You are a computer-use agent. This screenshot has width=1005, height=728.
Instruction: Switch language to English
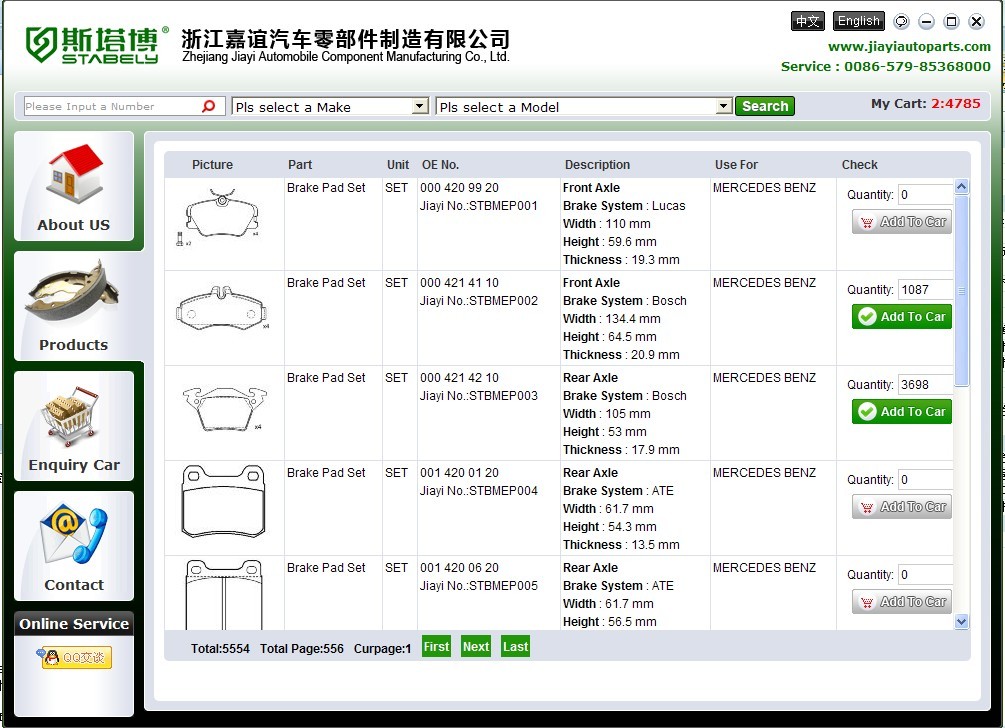[x=859, y=21]
